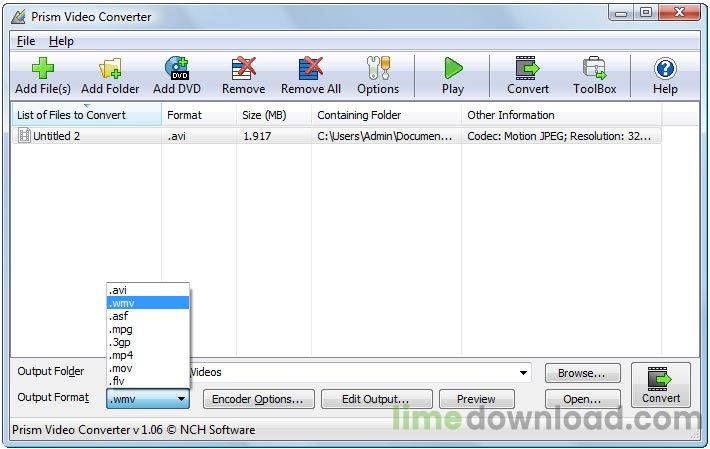
Task: Select the Add DVD toolbar icon
Action: 177,68
